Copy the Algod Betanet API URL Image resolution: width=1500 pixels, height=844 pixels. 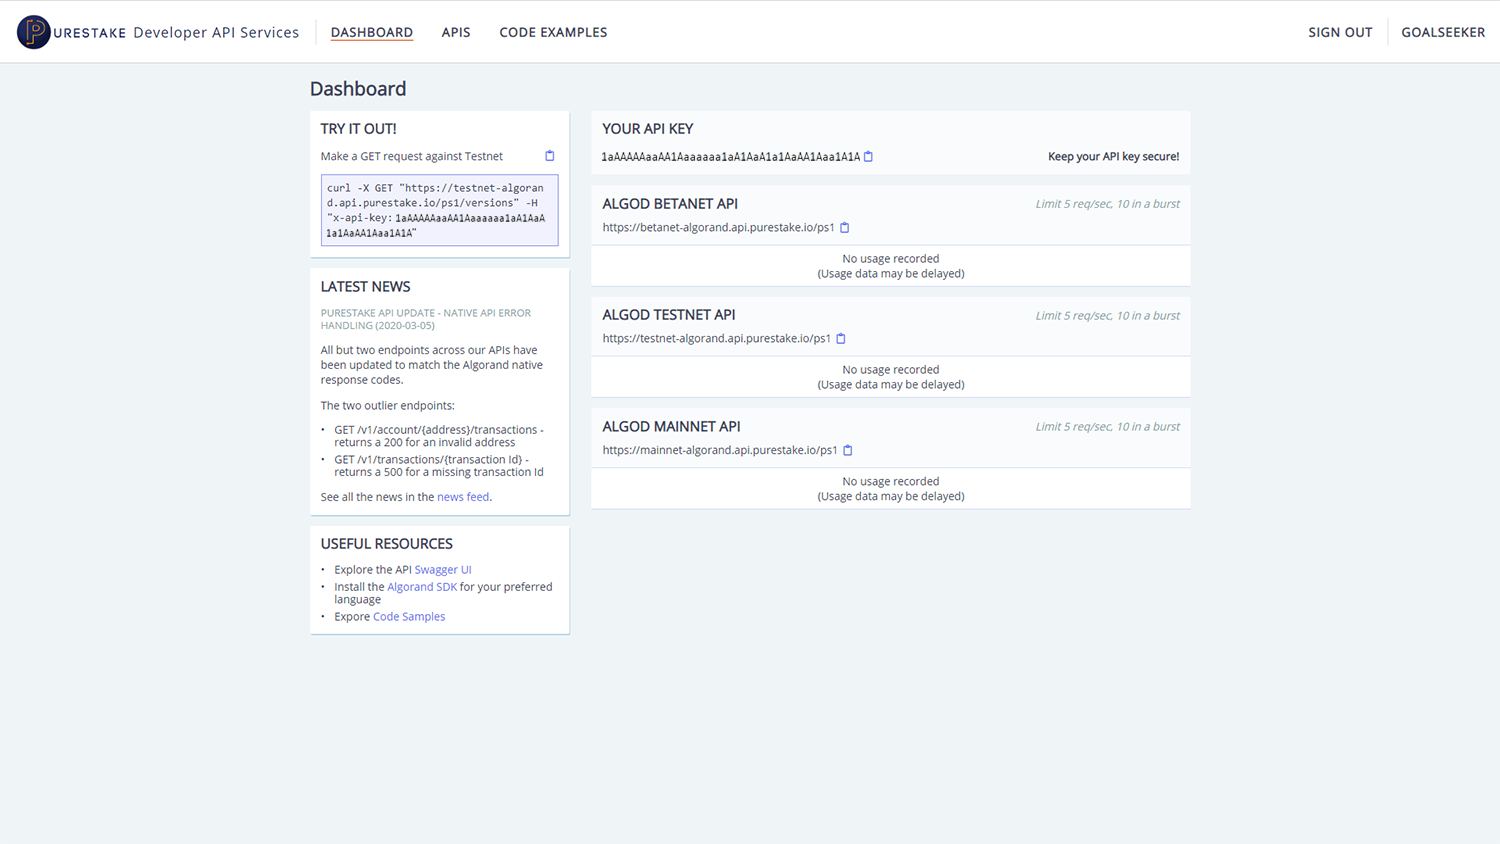click(x=845, y=227)
